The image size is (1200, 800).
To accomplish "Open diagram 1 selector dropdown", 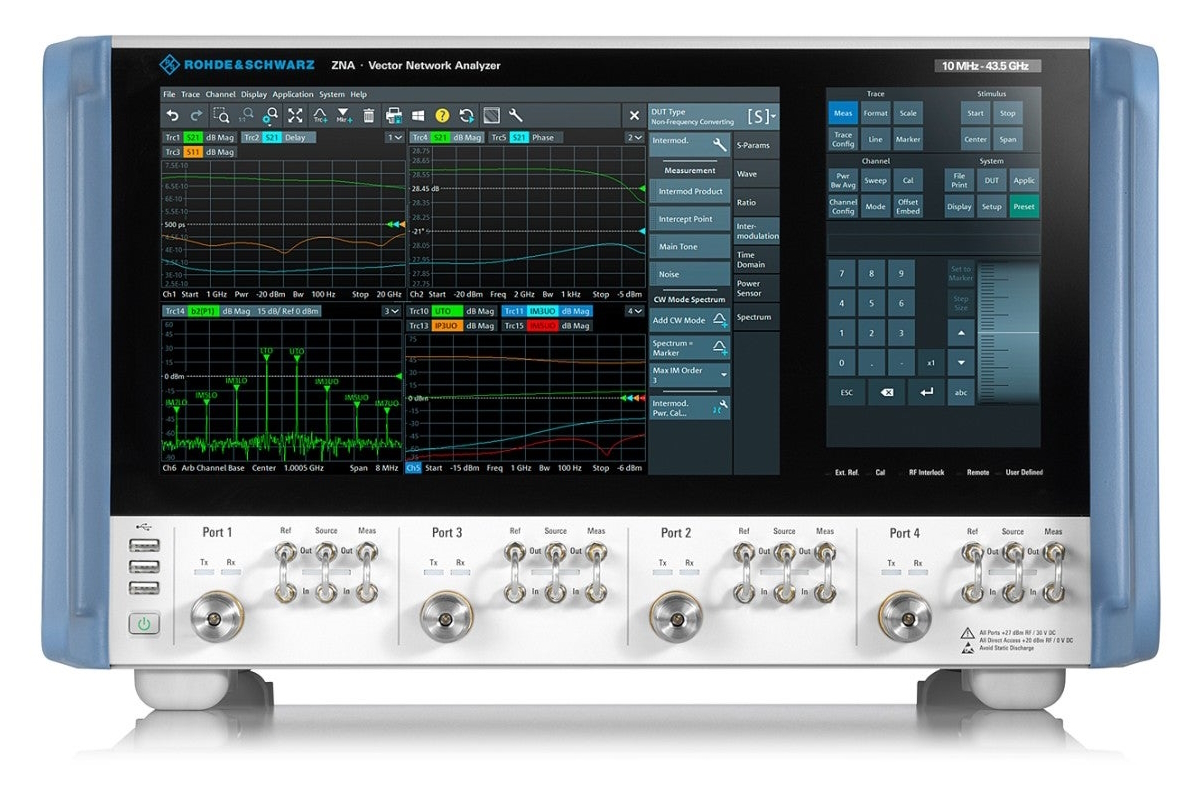I will coord(394,137).
